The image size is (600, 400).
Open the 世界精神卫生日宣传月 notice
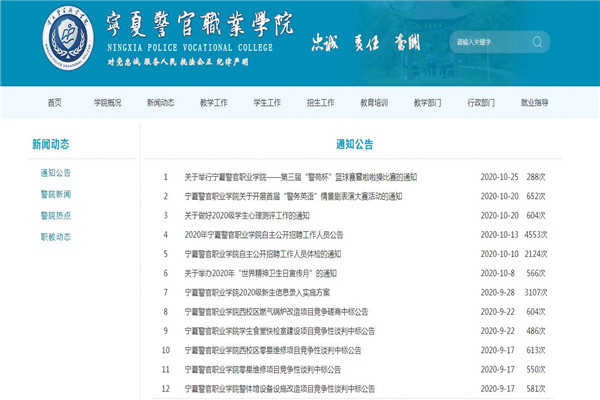pyautogui.click(x=260, y=273)
